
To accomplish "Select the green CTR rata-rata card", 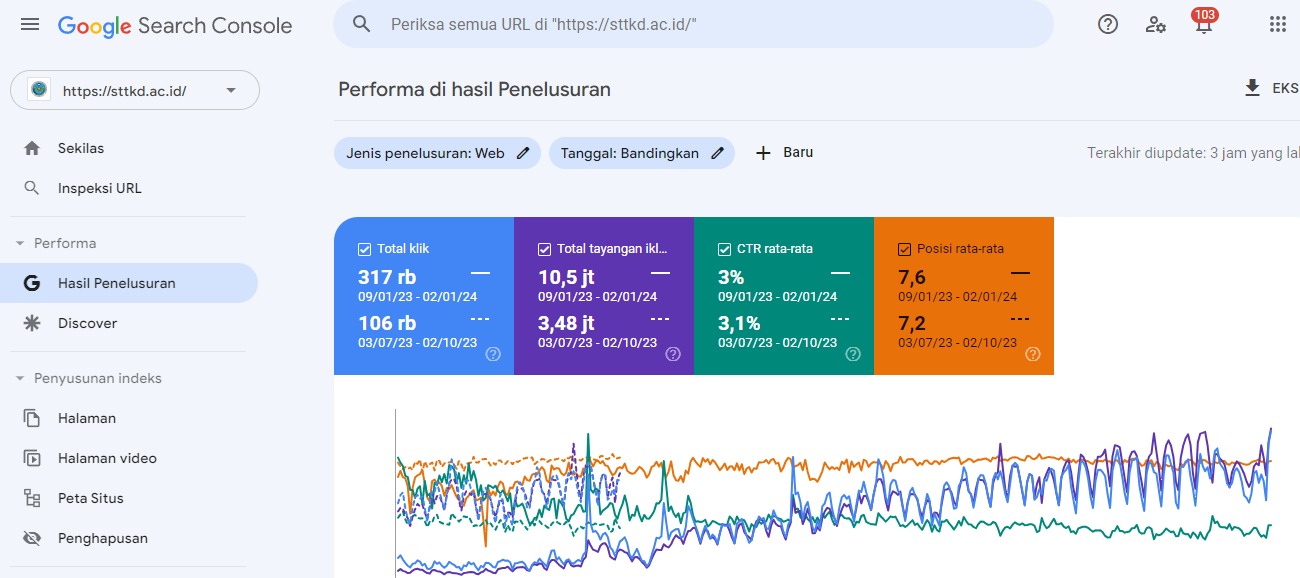I will (784, 296).
